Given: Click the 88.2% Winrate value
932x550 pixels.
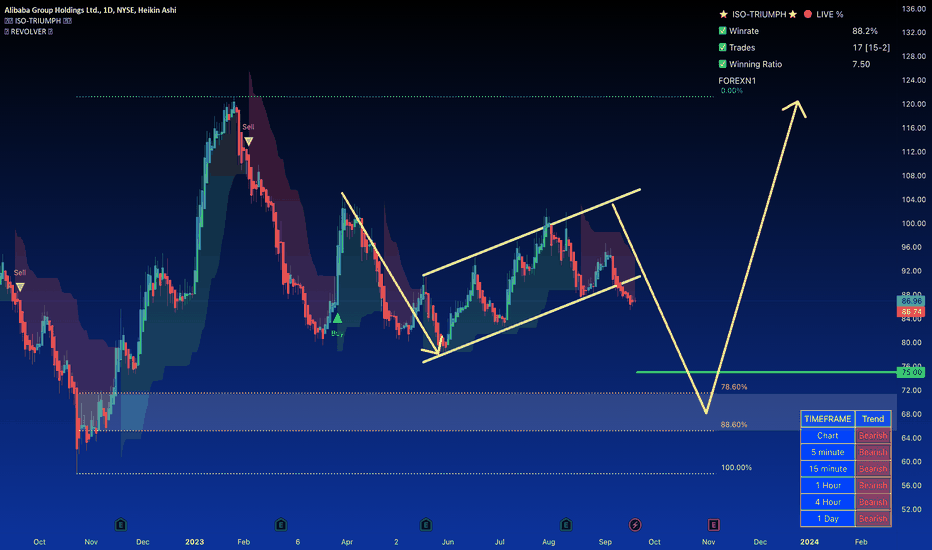Looking at the screenshot, I should [x=865, y=31].
